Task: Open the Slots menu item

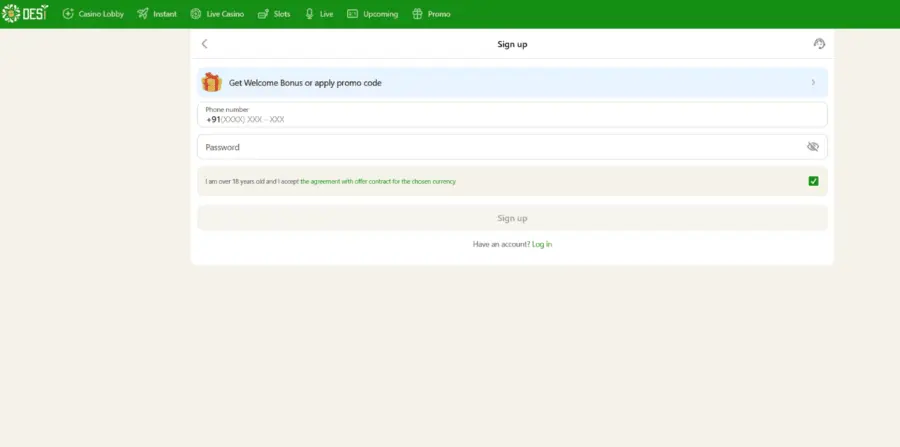Action: tap(274, 14)
